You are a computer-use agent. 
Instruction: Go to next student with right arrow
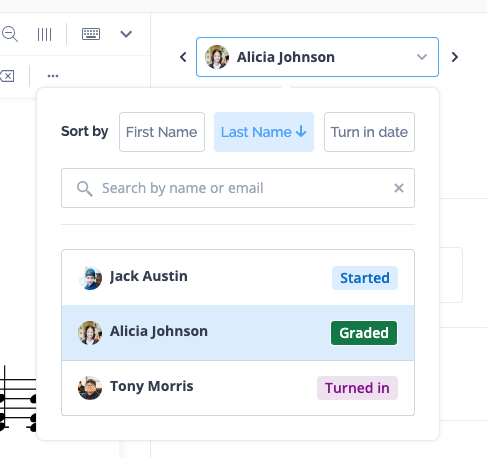tap(455, 57)
